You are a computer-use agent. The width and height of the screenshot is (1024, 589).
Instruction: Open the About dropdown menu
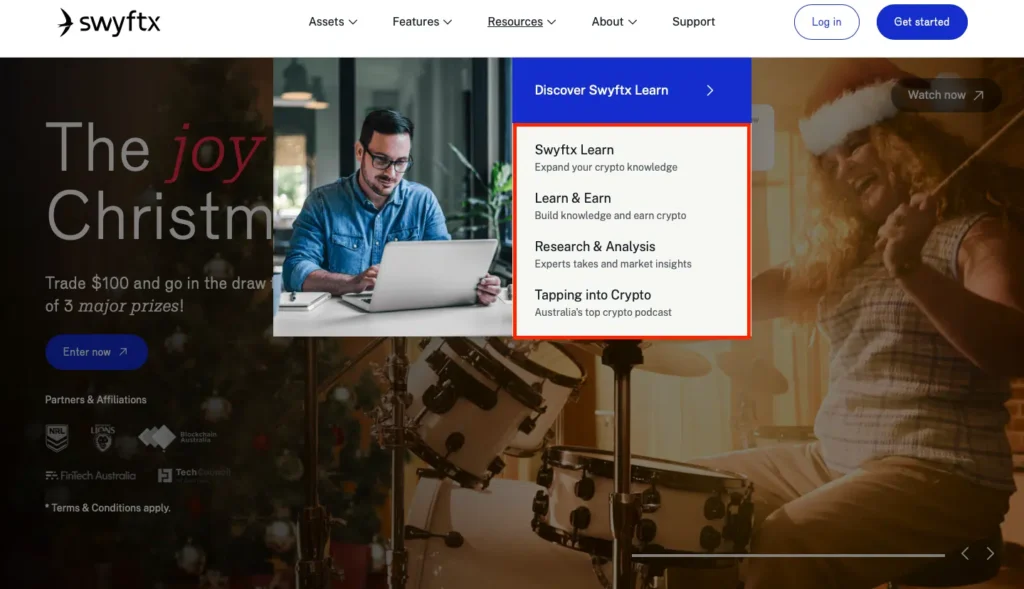[614, 22]
